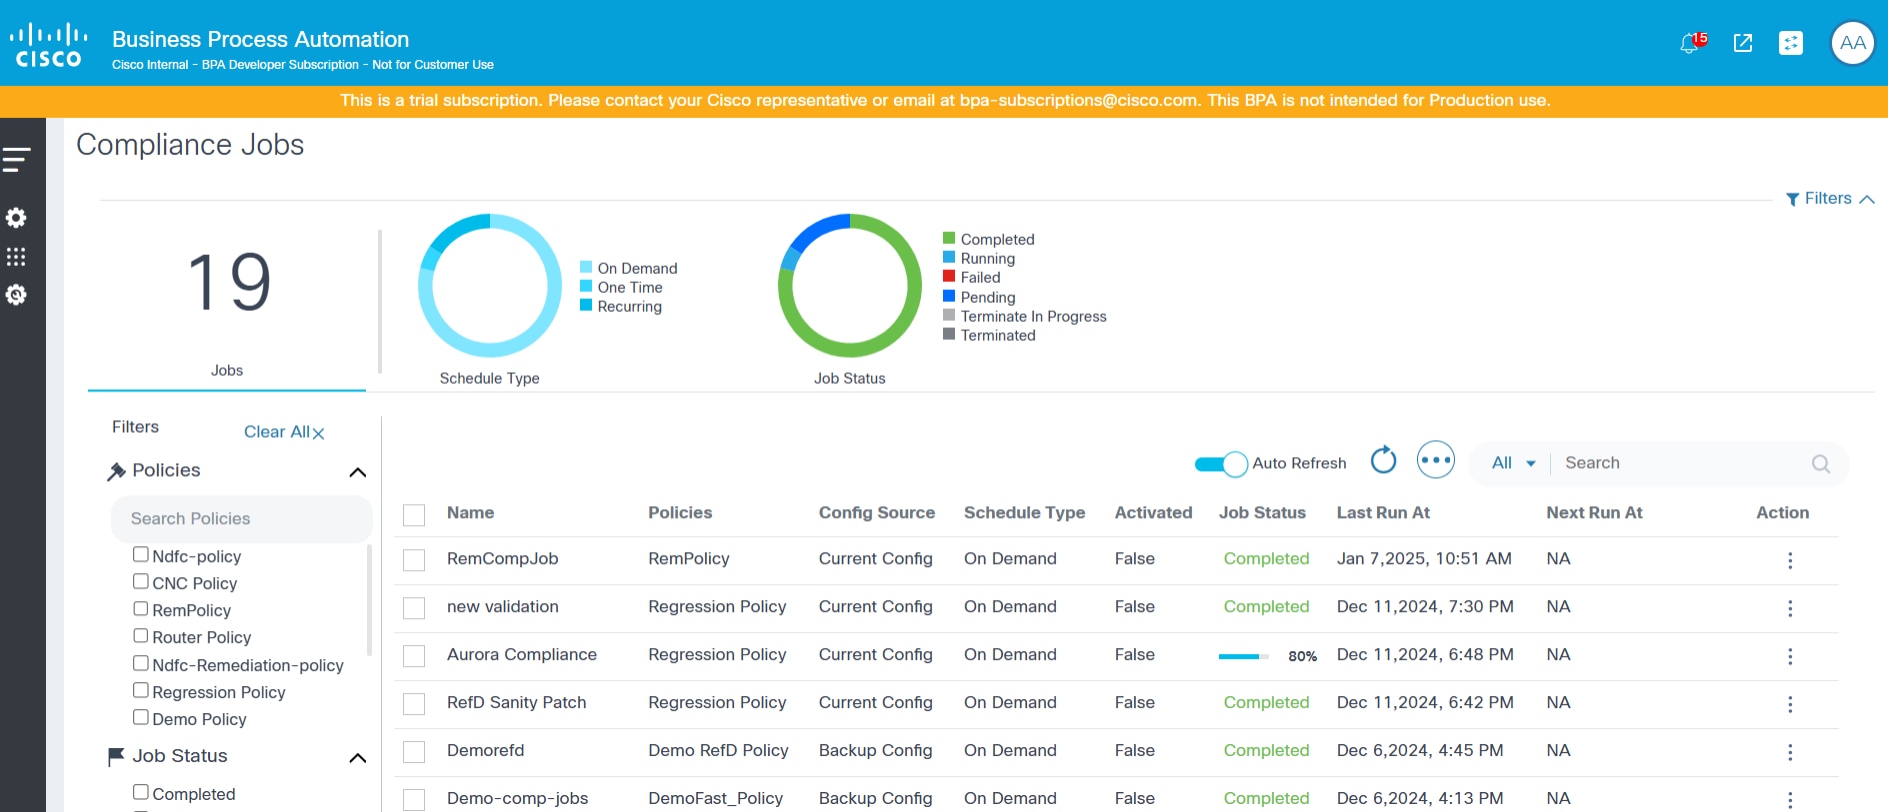Select the Schedule Type chart tab
Viewport: 1888px width, 812px height.
tap(490, 378)
